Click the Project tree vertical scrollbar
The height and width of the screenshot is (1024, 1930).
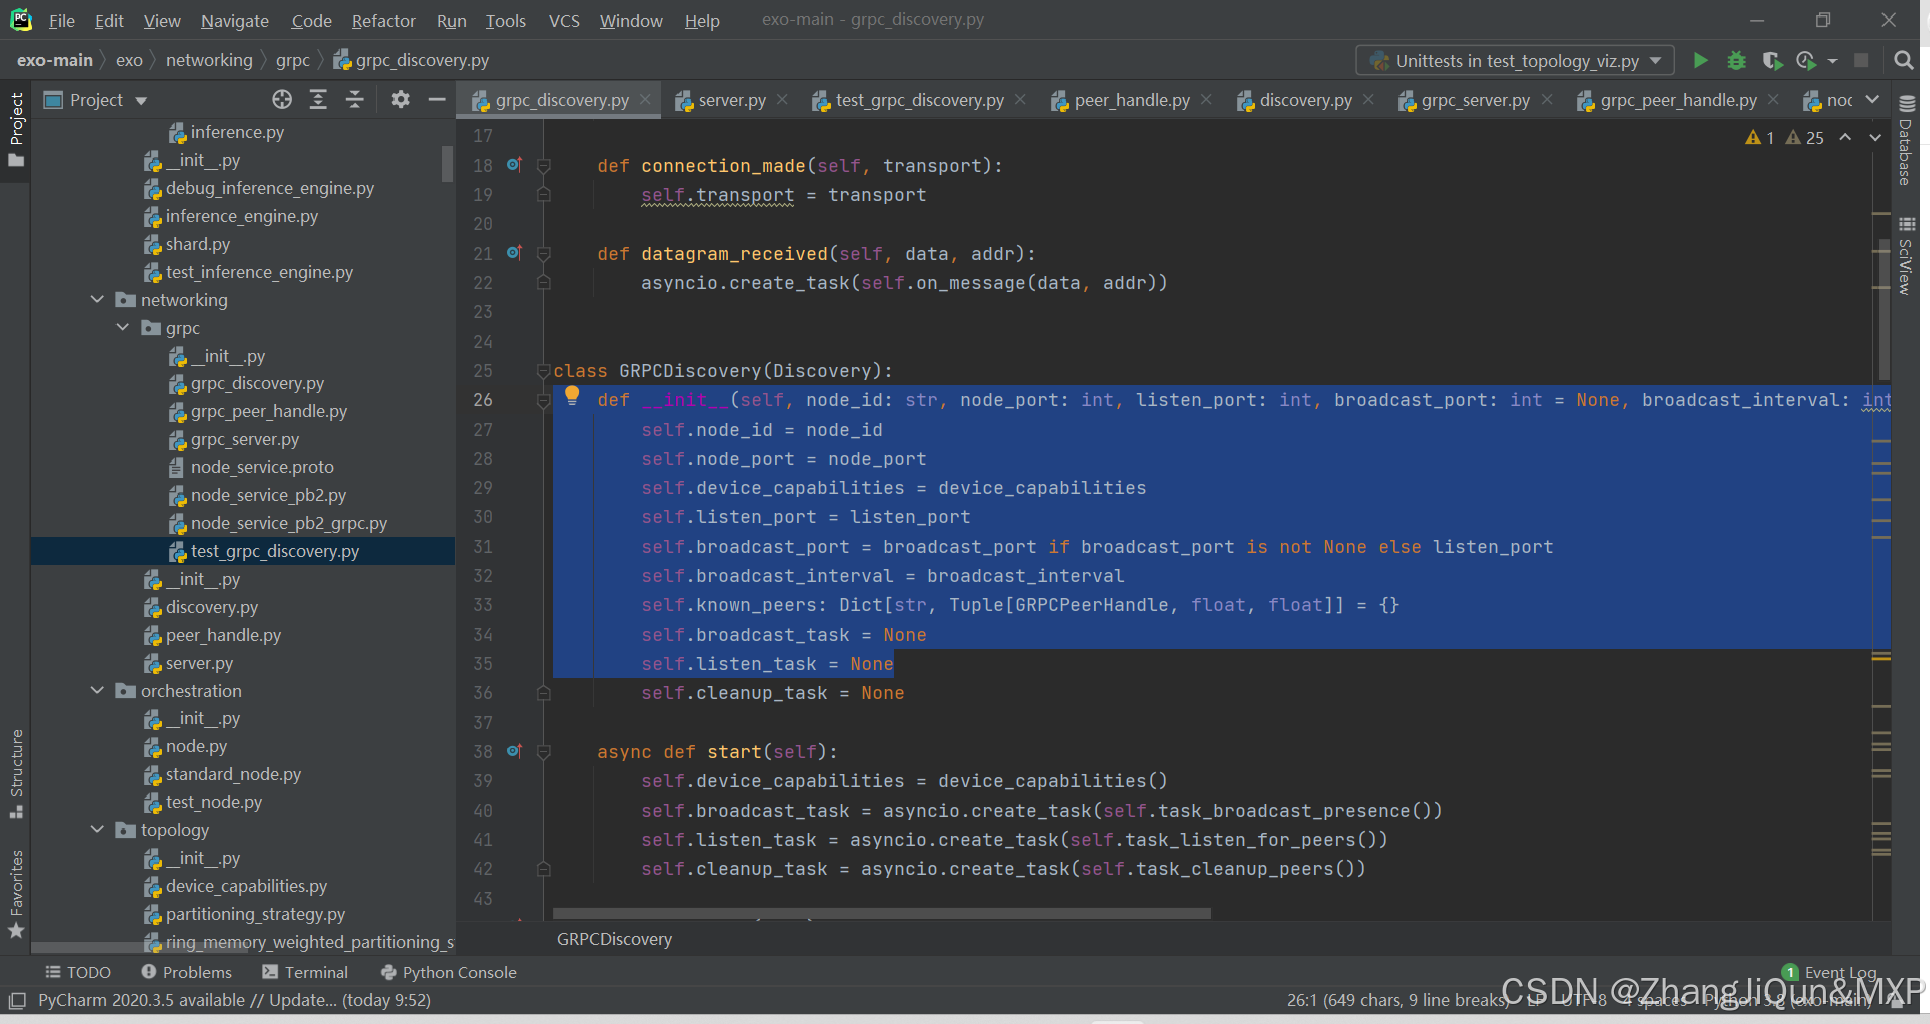tap(447, 163)
